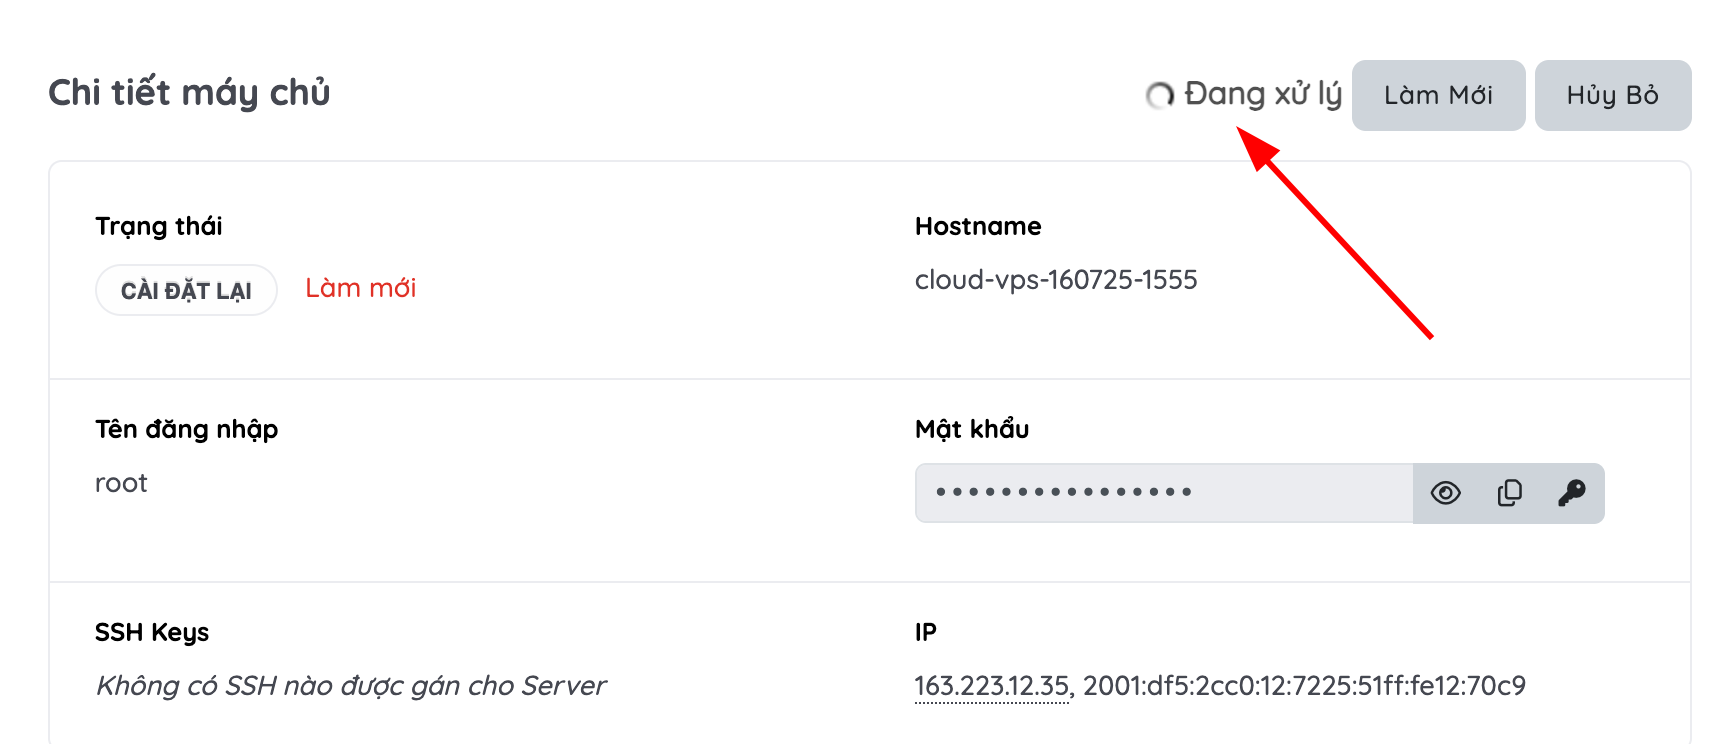Click the Hủy Bỏ button

pyautogui.click(x=1612, y=95)
